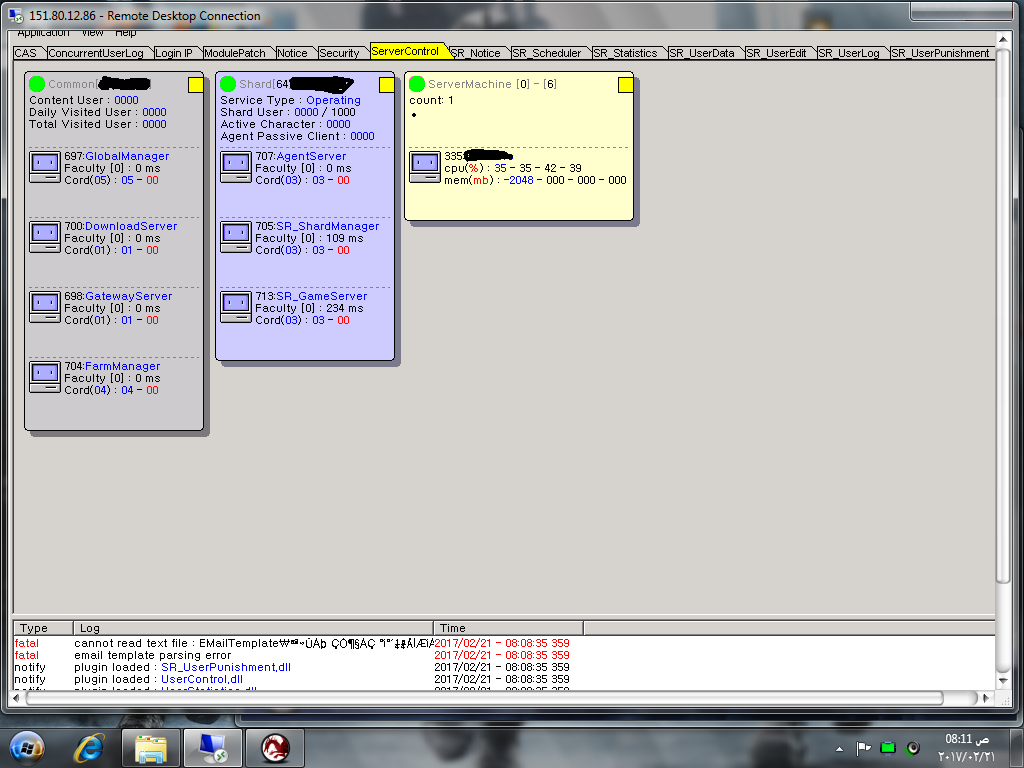
Task: Click the red round app taskbar icon
Action: pyautogui.click(x=275, y=748)
